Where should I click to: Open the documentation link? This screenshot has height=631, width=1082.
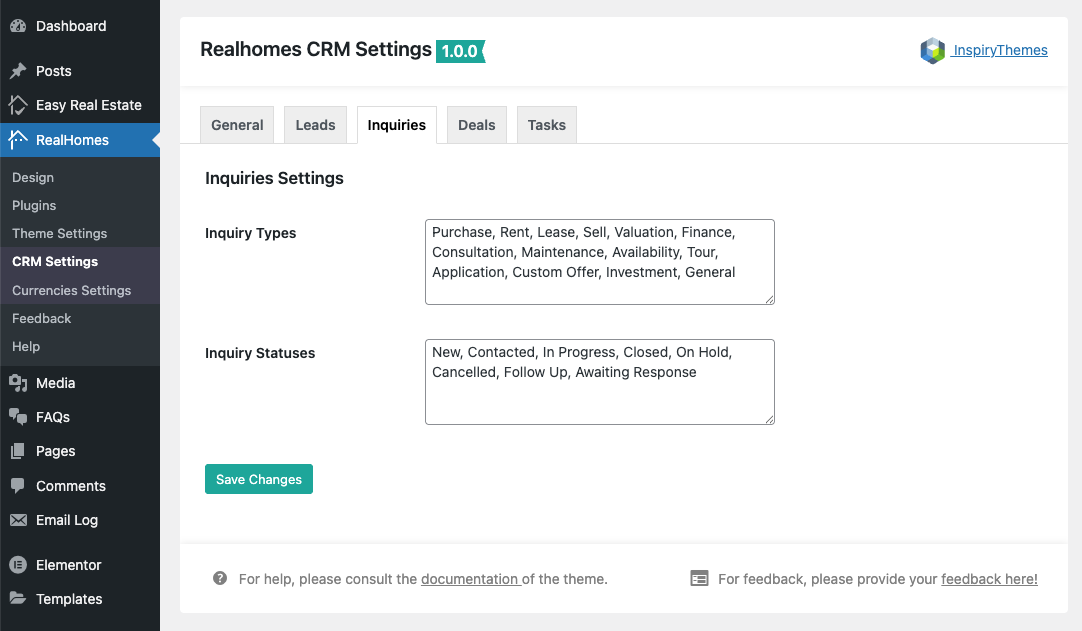click(469, 579)
